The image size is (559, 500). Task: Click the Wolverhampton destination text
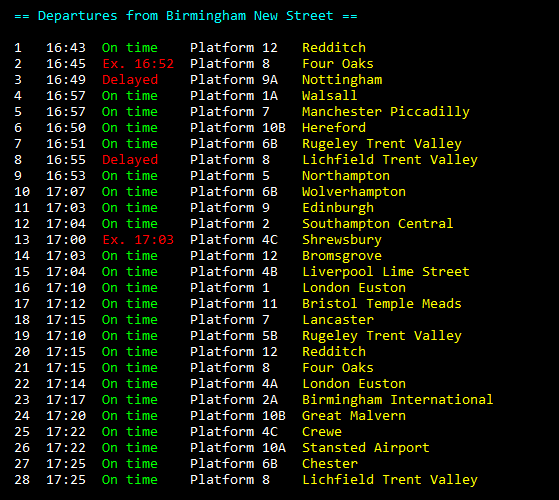[x=354, y=192]
